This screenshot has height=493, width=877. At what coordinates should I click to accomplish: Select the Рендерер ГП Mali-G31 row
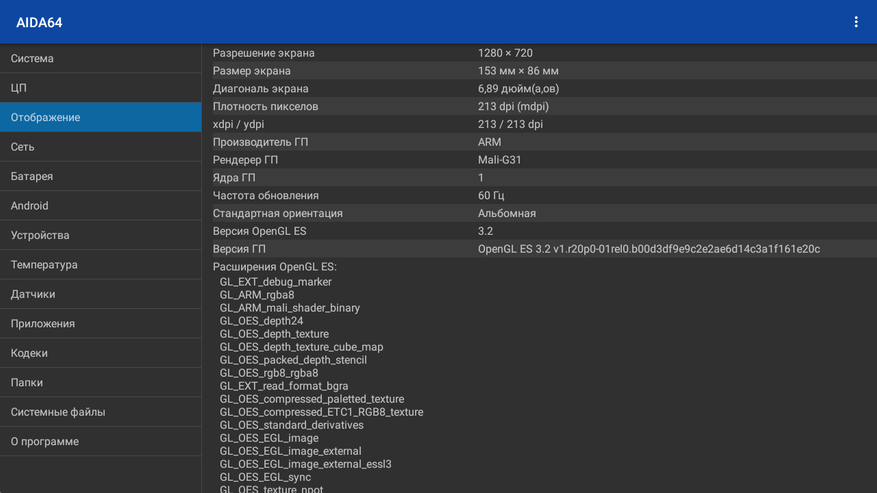coord(540,160)
